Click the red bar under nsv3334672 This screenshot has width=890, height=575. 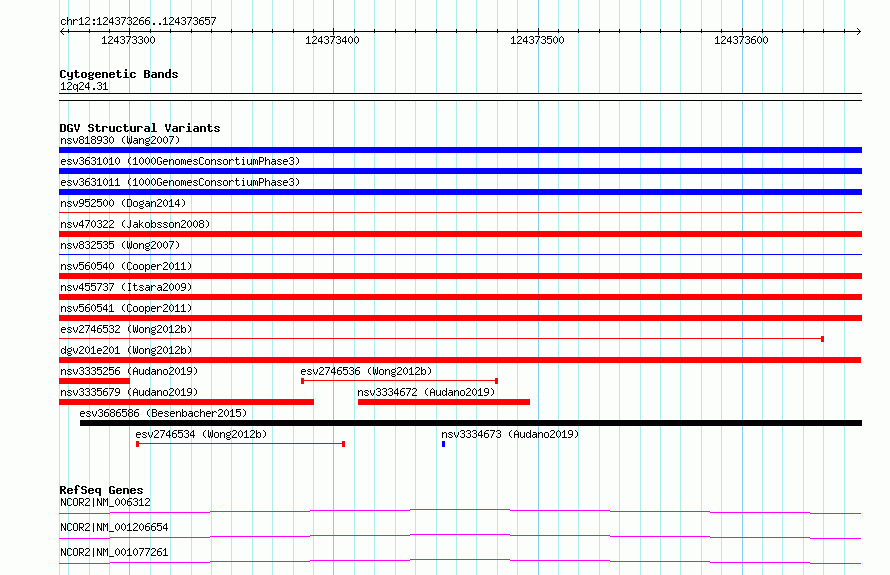444,402
